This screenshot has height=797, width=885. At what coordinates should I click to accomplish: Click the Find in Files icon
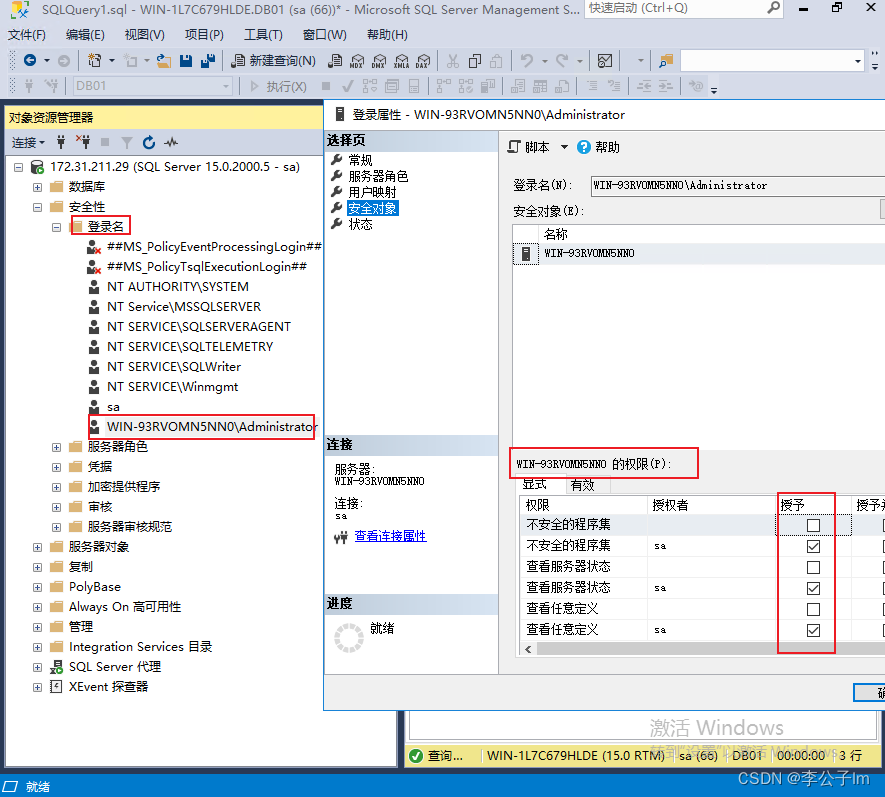tap(666, 60)
